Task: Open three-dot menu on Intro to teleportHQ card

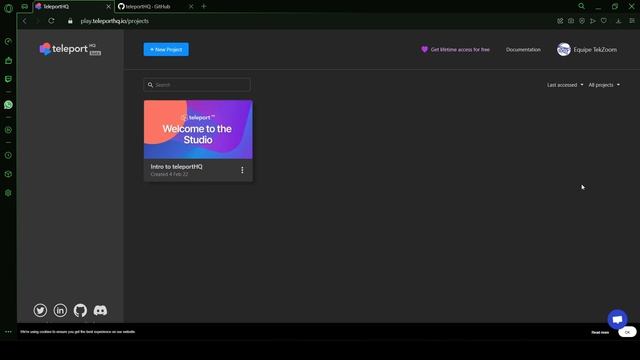Action: tap(242, 170)
